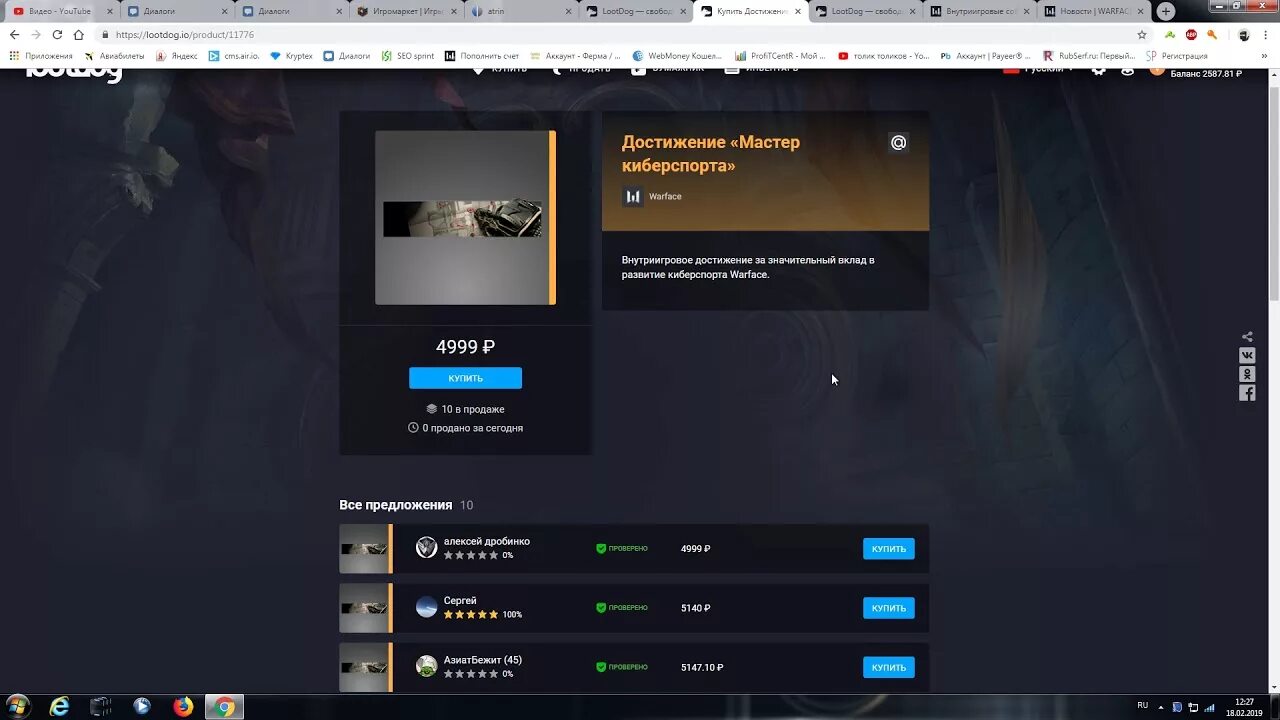This screenshot has width=1280, height=720.
Task: Close the Купить Достижение tab
Action: pyautogui.click(x=798, y=11)
